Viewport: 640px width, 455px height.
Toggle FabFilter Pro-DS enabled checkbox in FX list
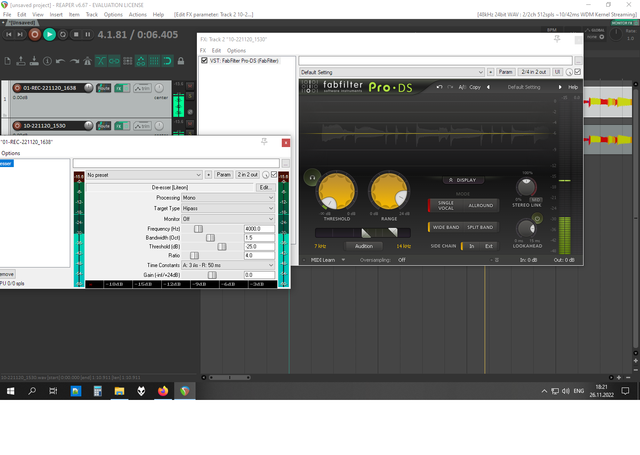coord(204,60)
